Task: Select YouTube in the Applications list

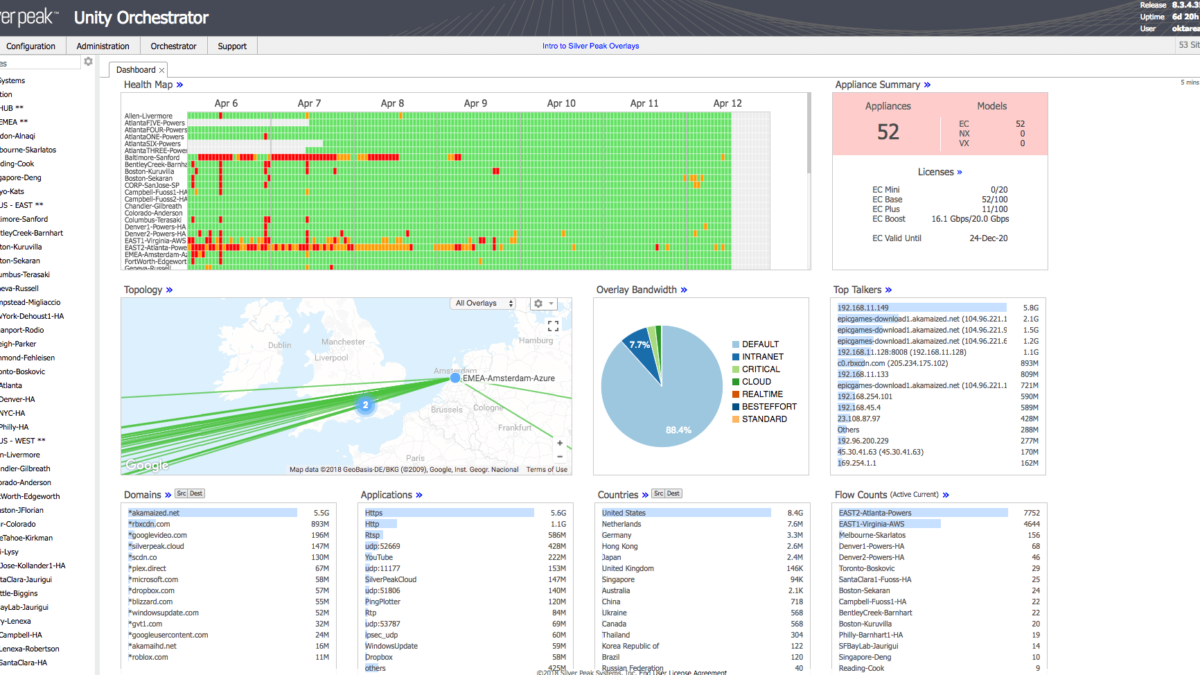Action: [x=466, y=557]
